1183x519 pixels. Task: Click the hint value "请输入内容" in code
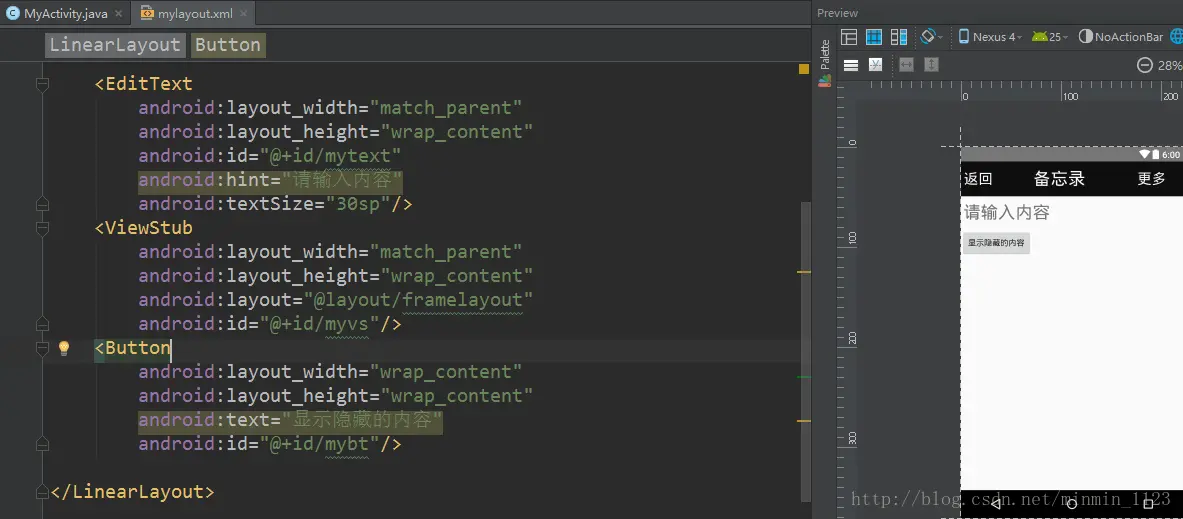point(342,180)
